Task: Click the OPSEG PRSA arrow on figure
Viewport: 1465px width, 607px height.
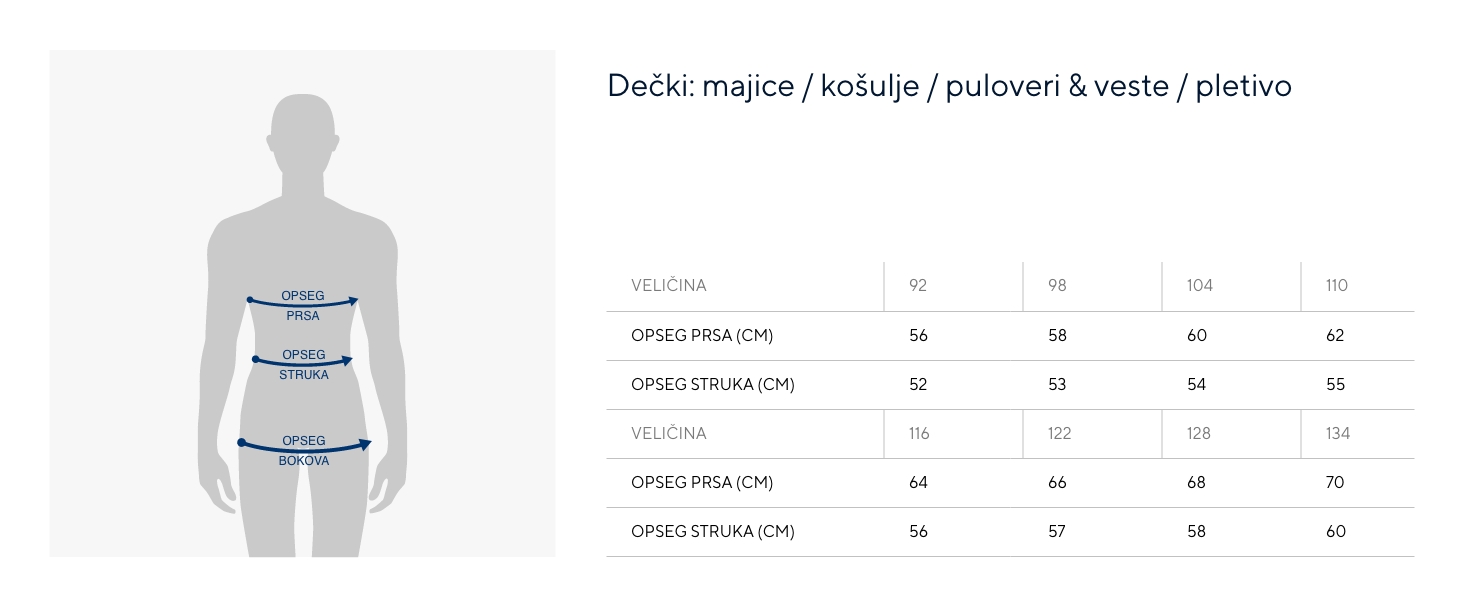Action: (303, 300)
